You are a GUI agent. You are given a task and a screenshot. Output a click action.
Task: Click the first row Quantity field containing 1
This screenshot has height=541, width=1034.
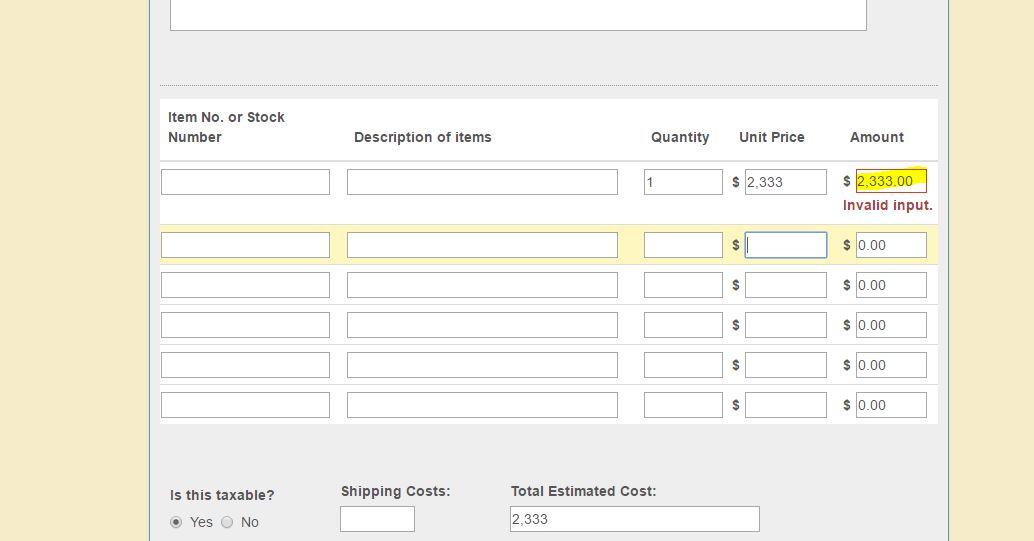683,182
